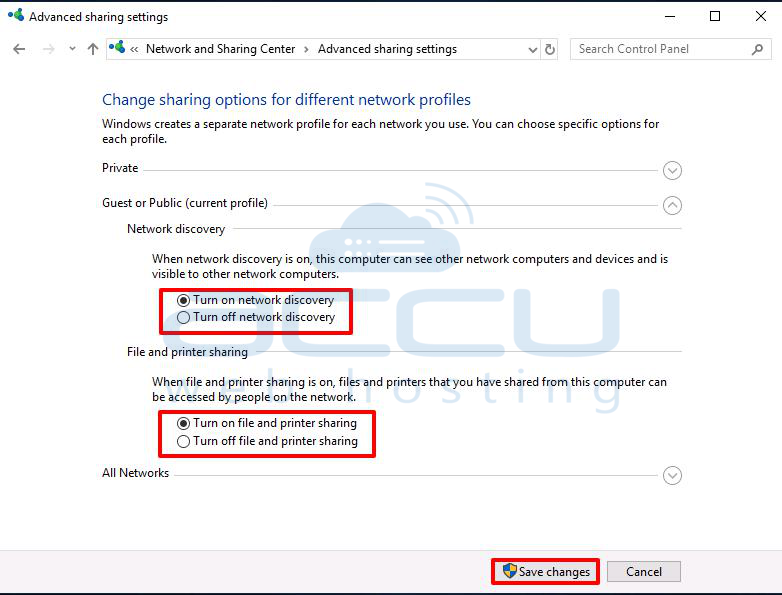Go to Network and Sharing Center breadcrumb
The height and width of the screenshot is (595, 782).
tap(220, 49)
